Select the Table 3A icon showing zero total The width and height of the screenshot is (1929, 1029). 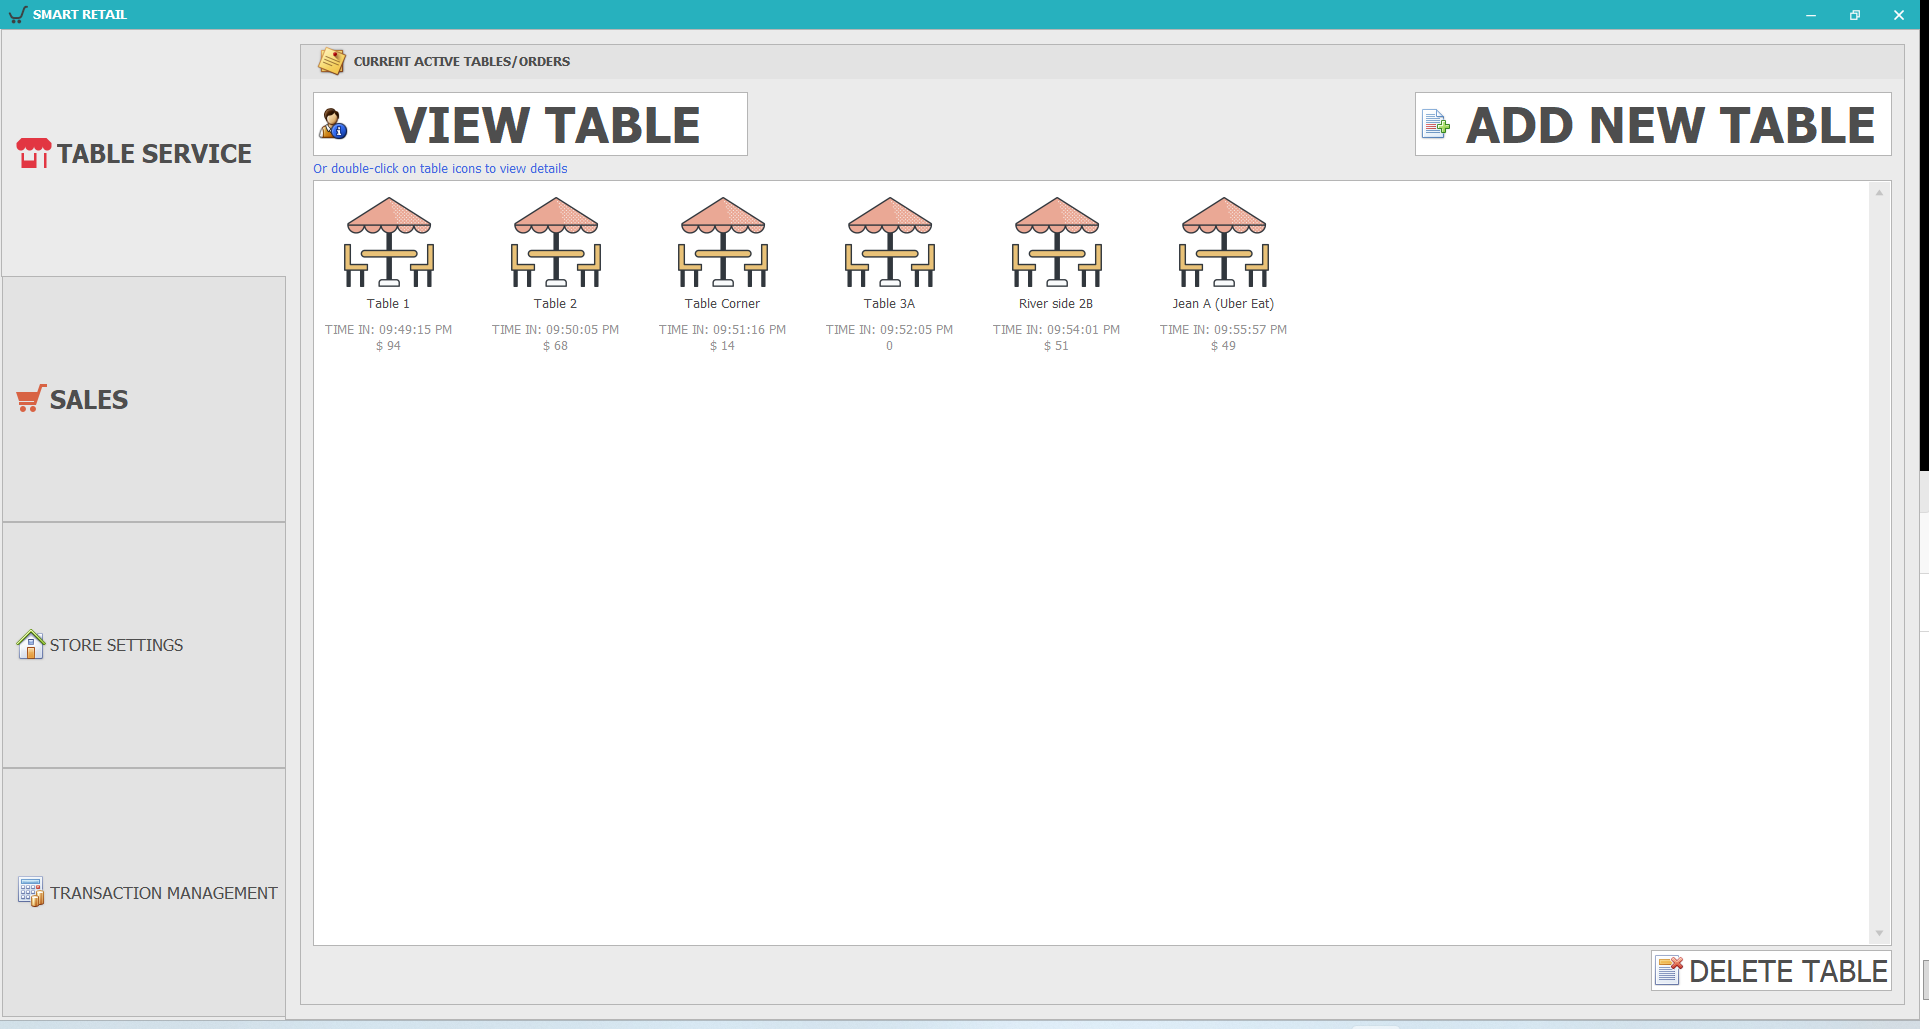pos(889,243)
